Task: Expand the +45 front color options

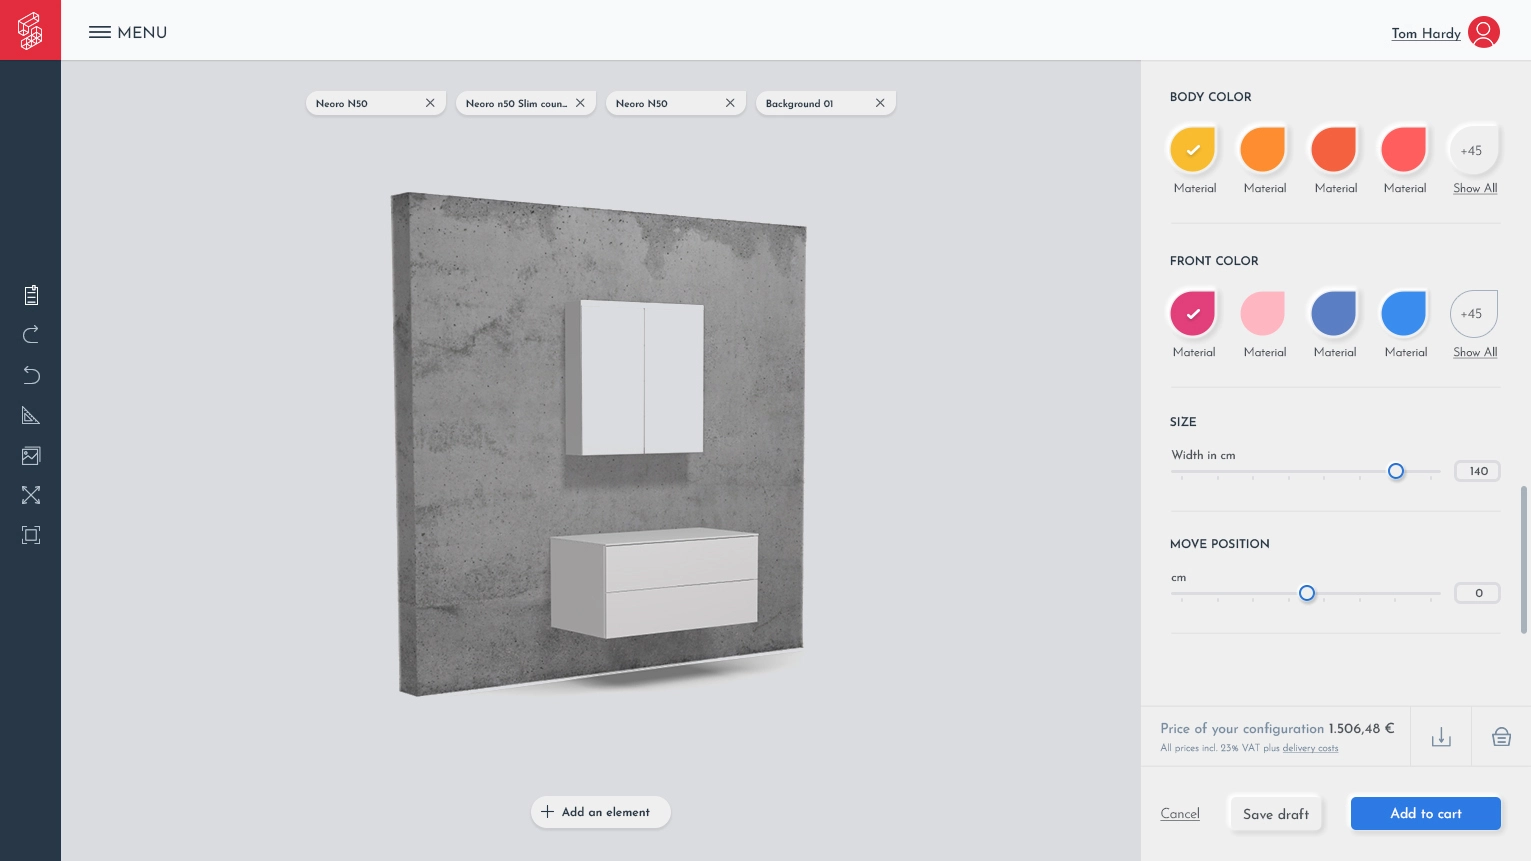Action: tap(1473, 313)
